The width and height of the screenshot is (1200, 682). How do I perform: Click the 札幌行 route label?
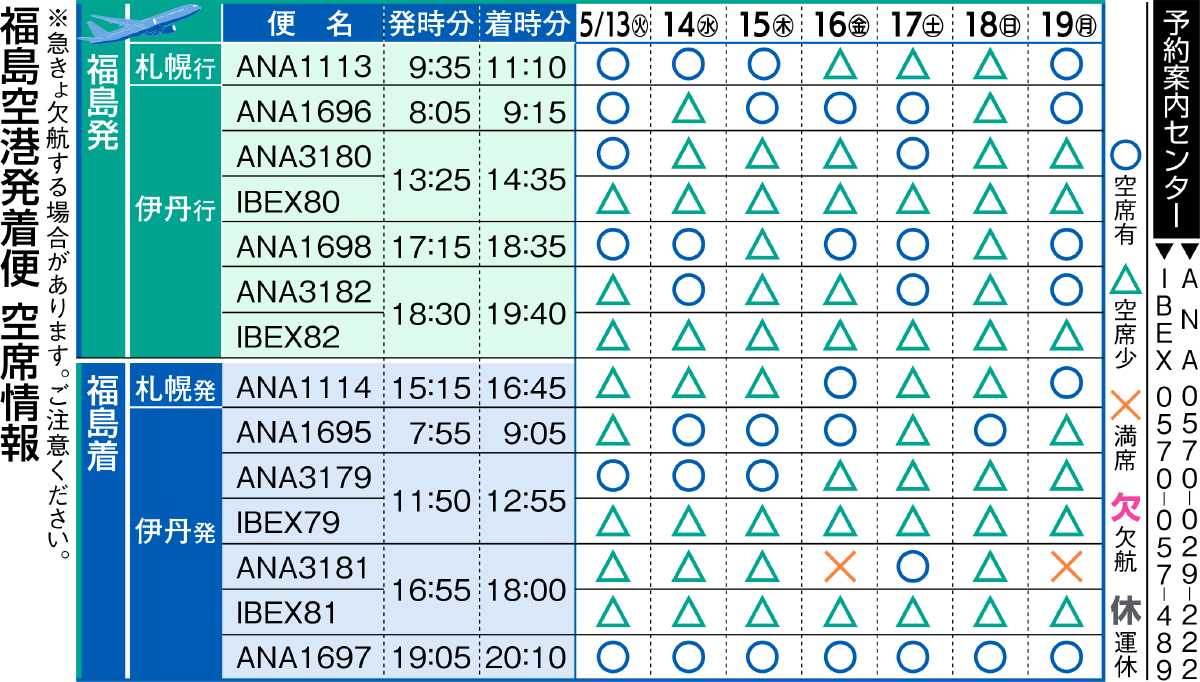coord(176,67)
